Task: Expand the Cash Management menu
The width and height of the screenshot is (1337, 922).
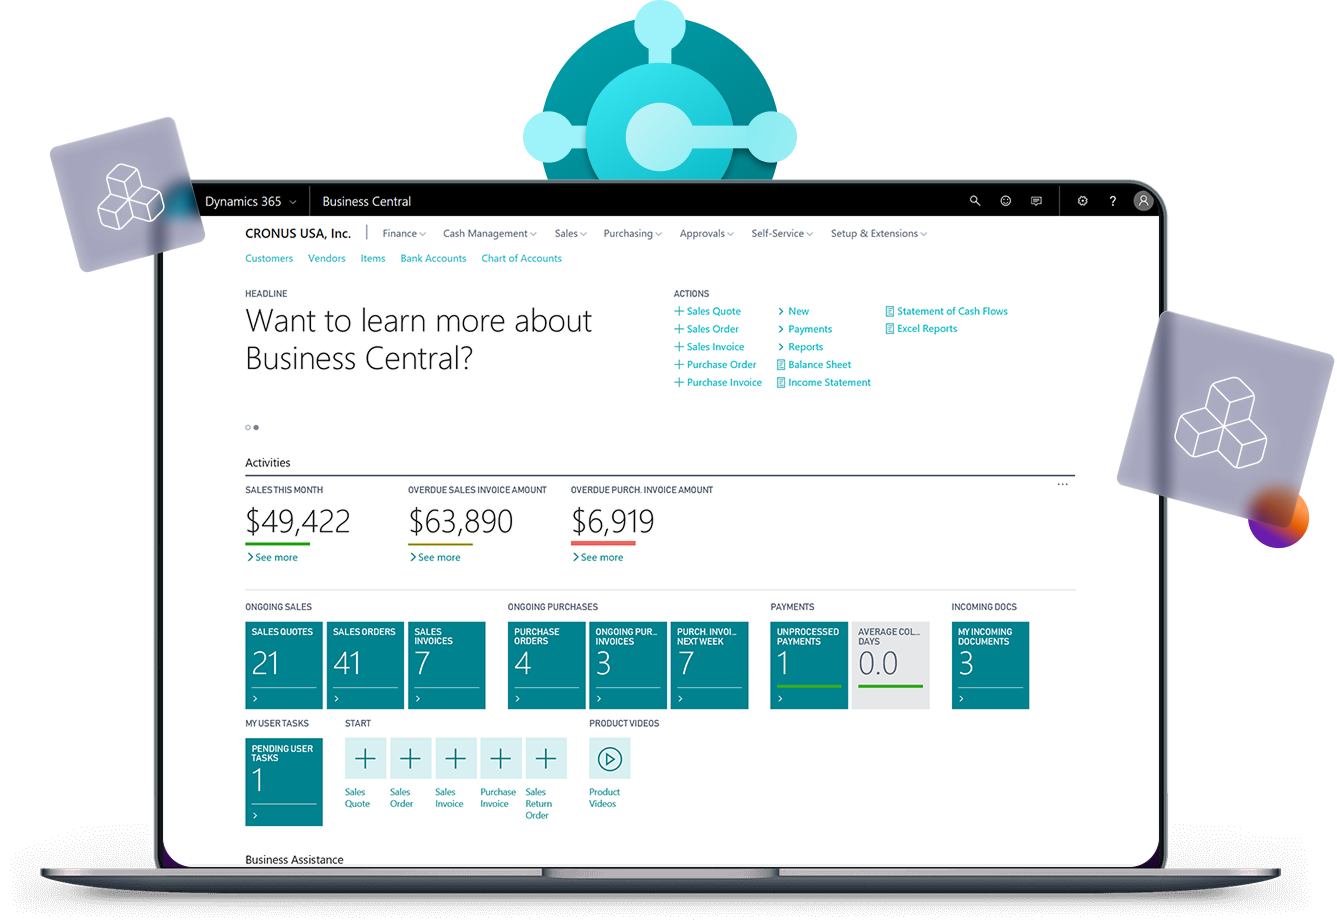Action: tap(488, 233)
